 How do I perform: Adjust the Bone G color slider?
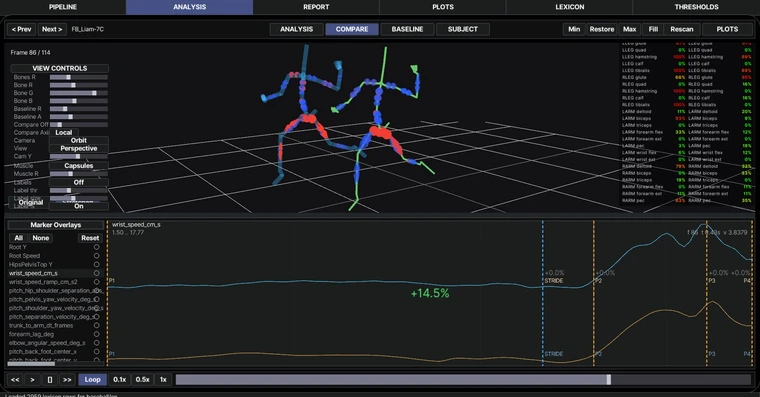[79, 93]
